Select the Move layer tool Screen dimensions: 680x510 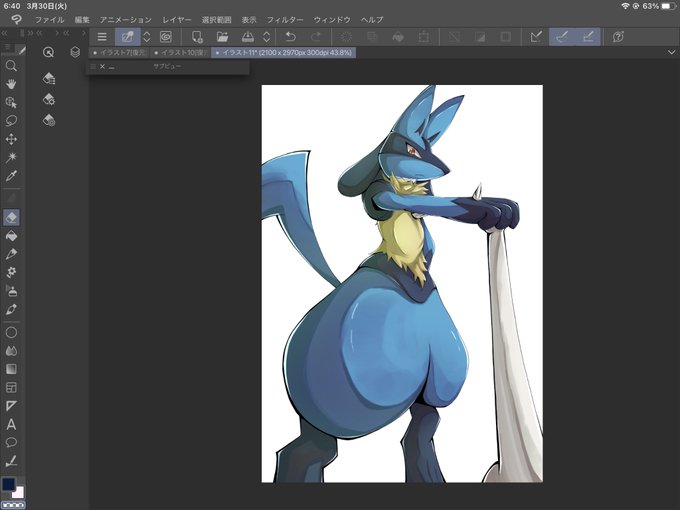pos(11,139)
